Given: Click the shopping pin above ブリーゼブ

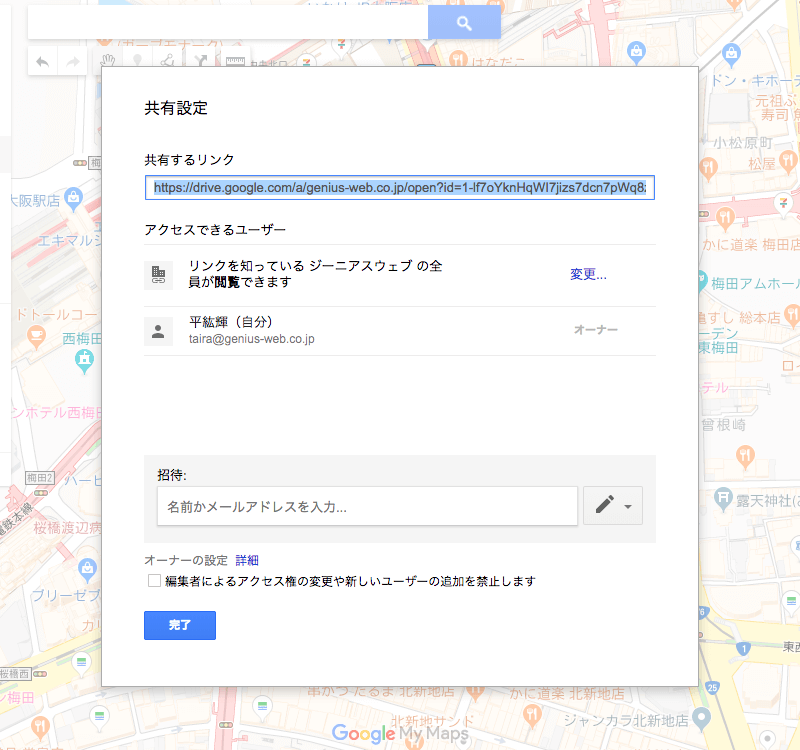Looking at the screenshot, I should coord(87,570).
